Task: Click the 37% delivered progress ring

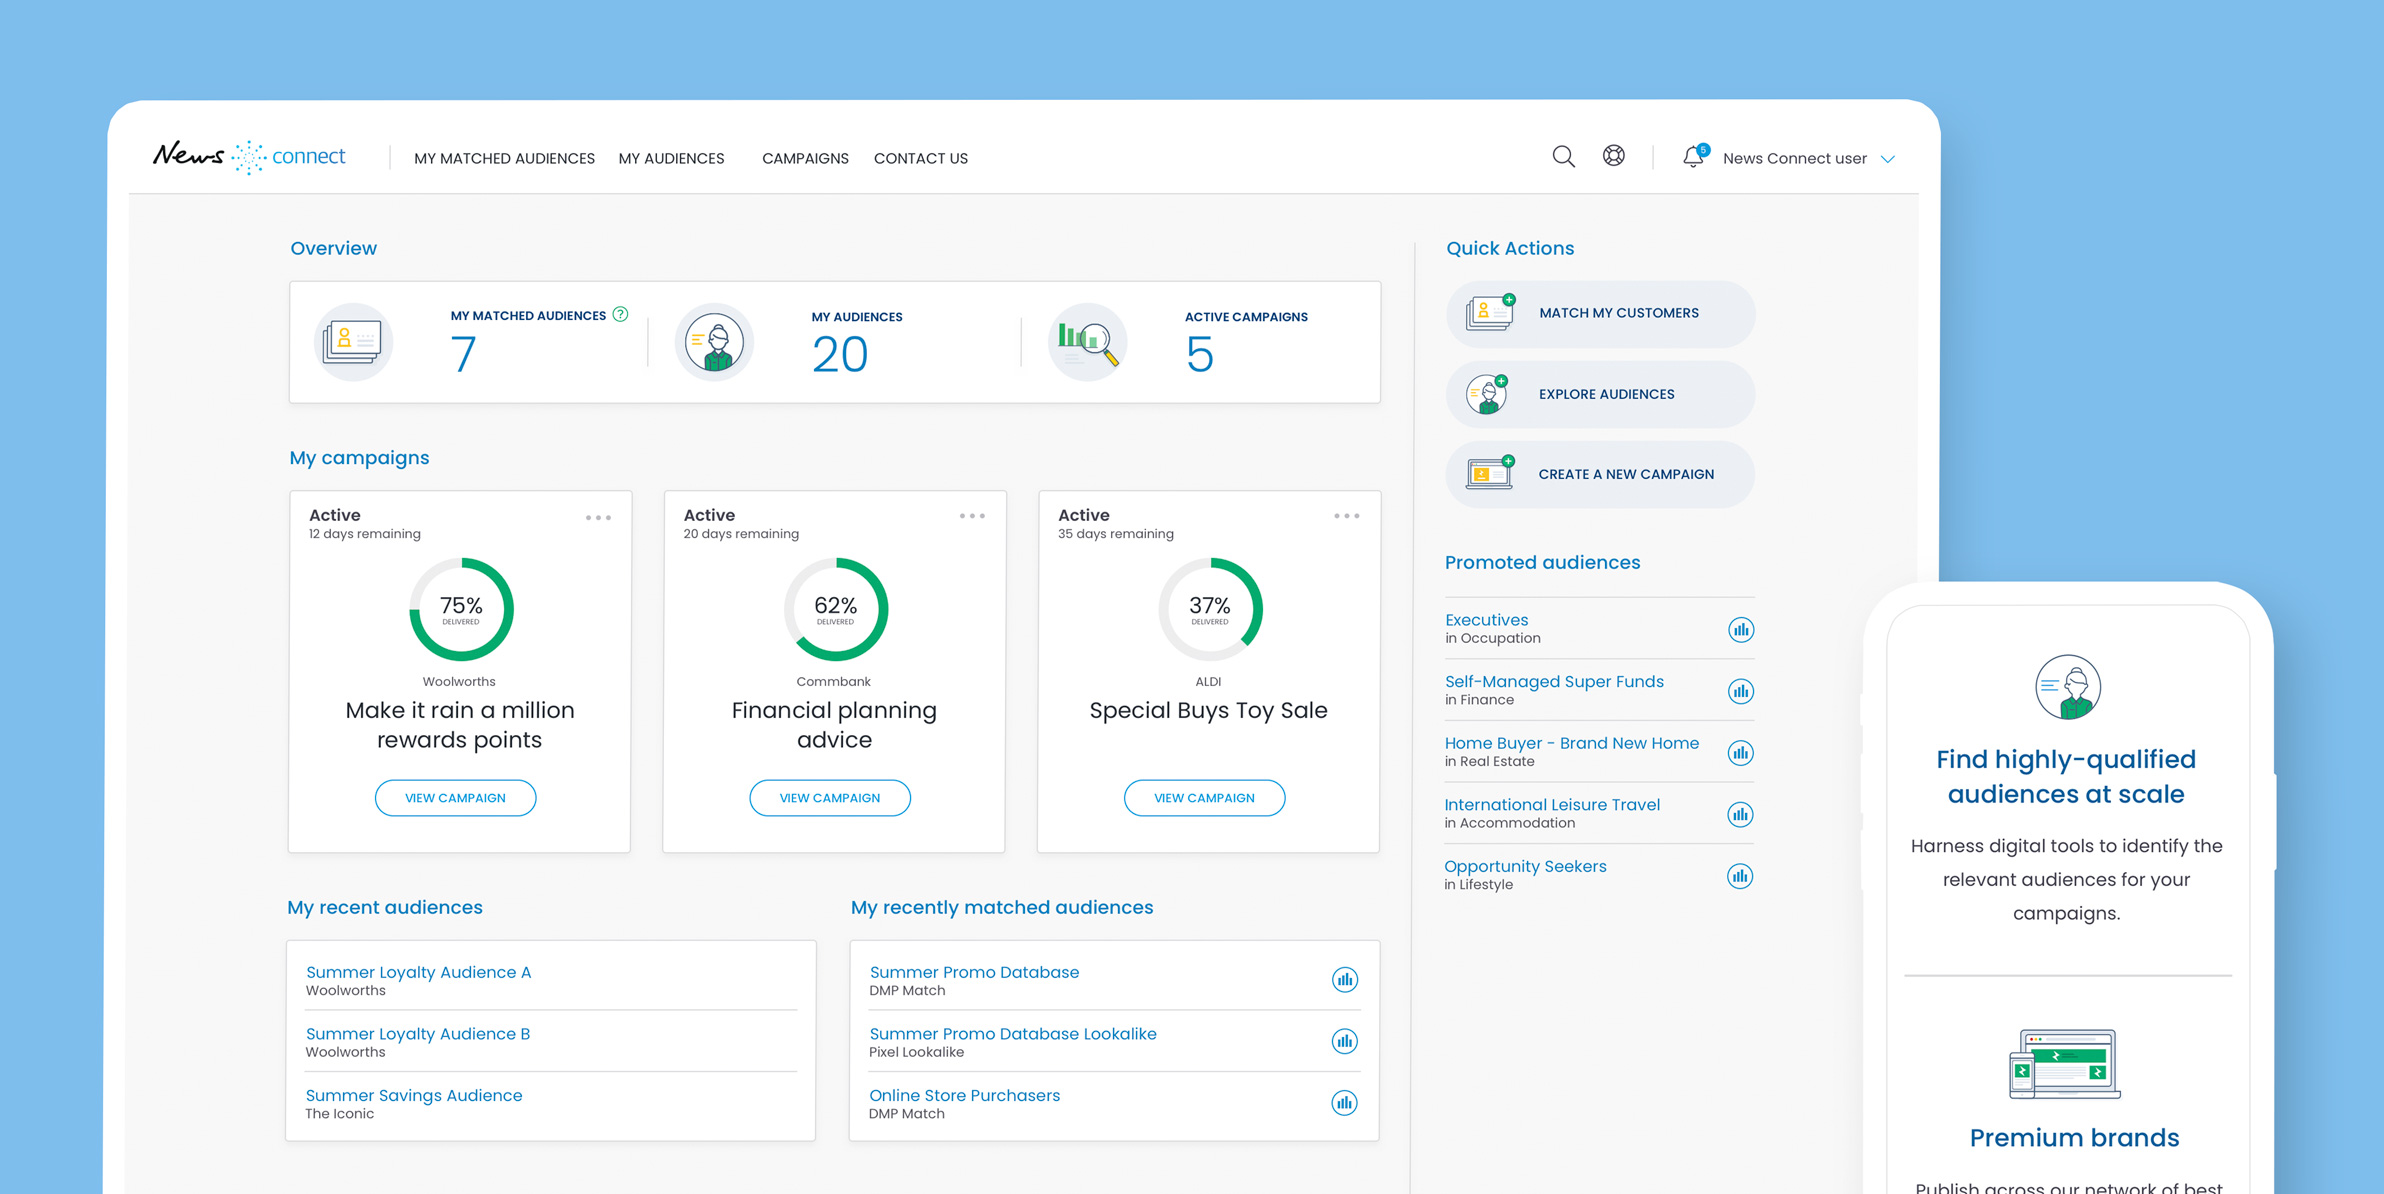Action: point(1210,609)
